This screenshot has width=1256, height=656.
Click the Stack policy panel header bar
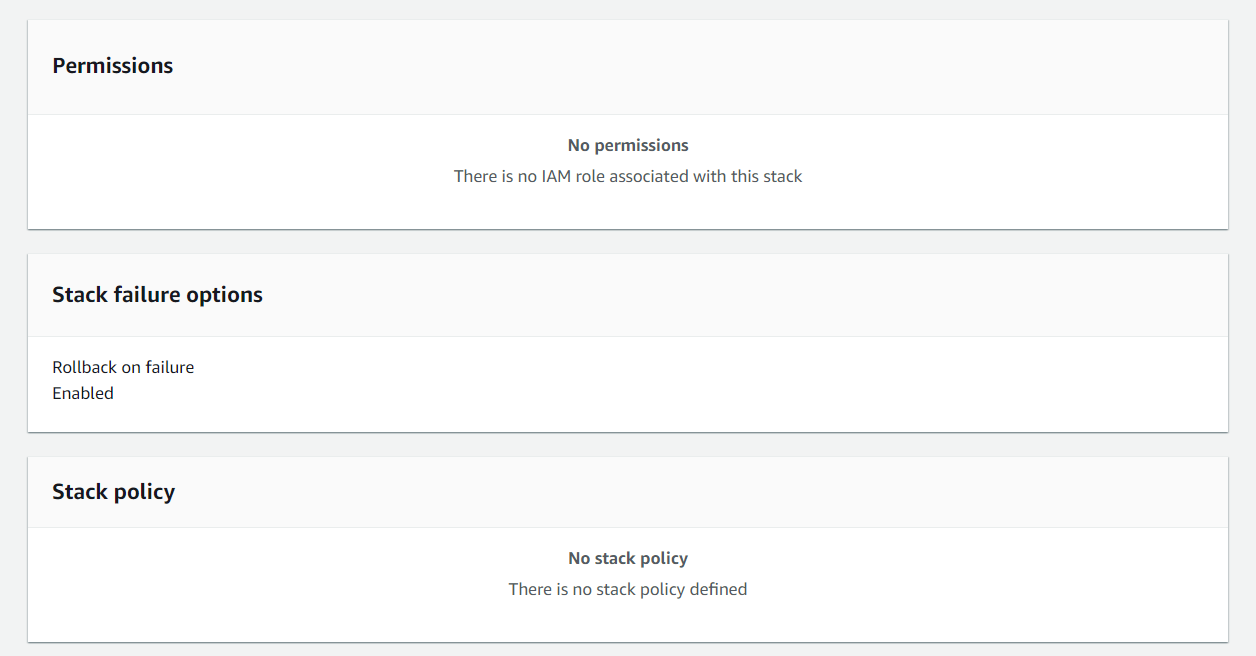(628, 492)
